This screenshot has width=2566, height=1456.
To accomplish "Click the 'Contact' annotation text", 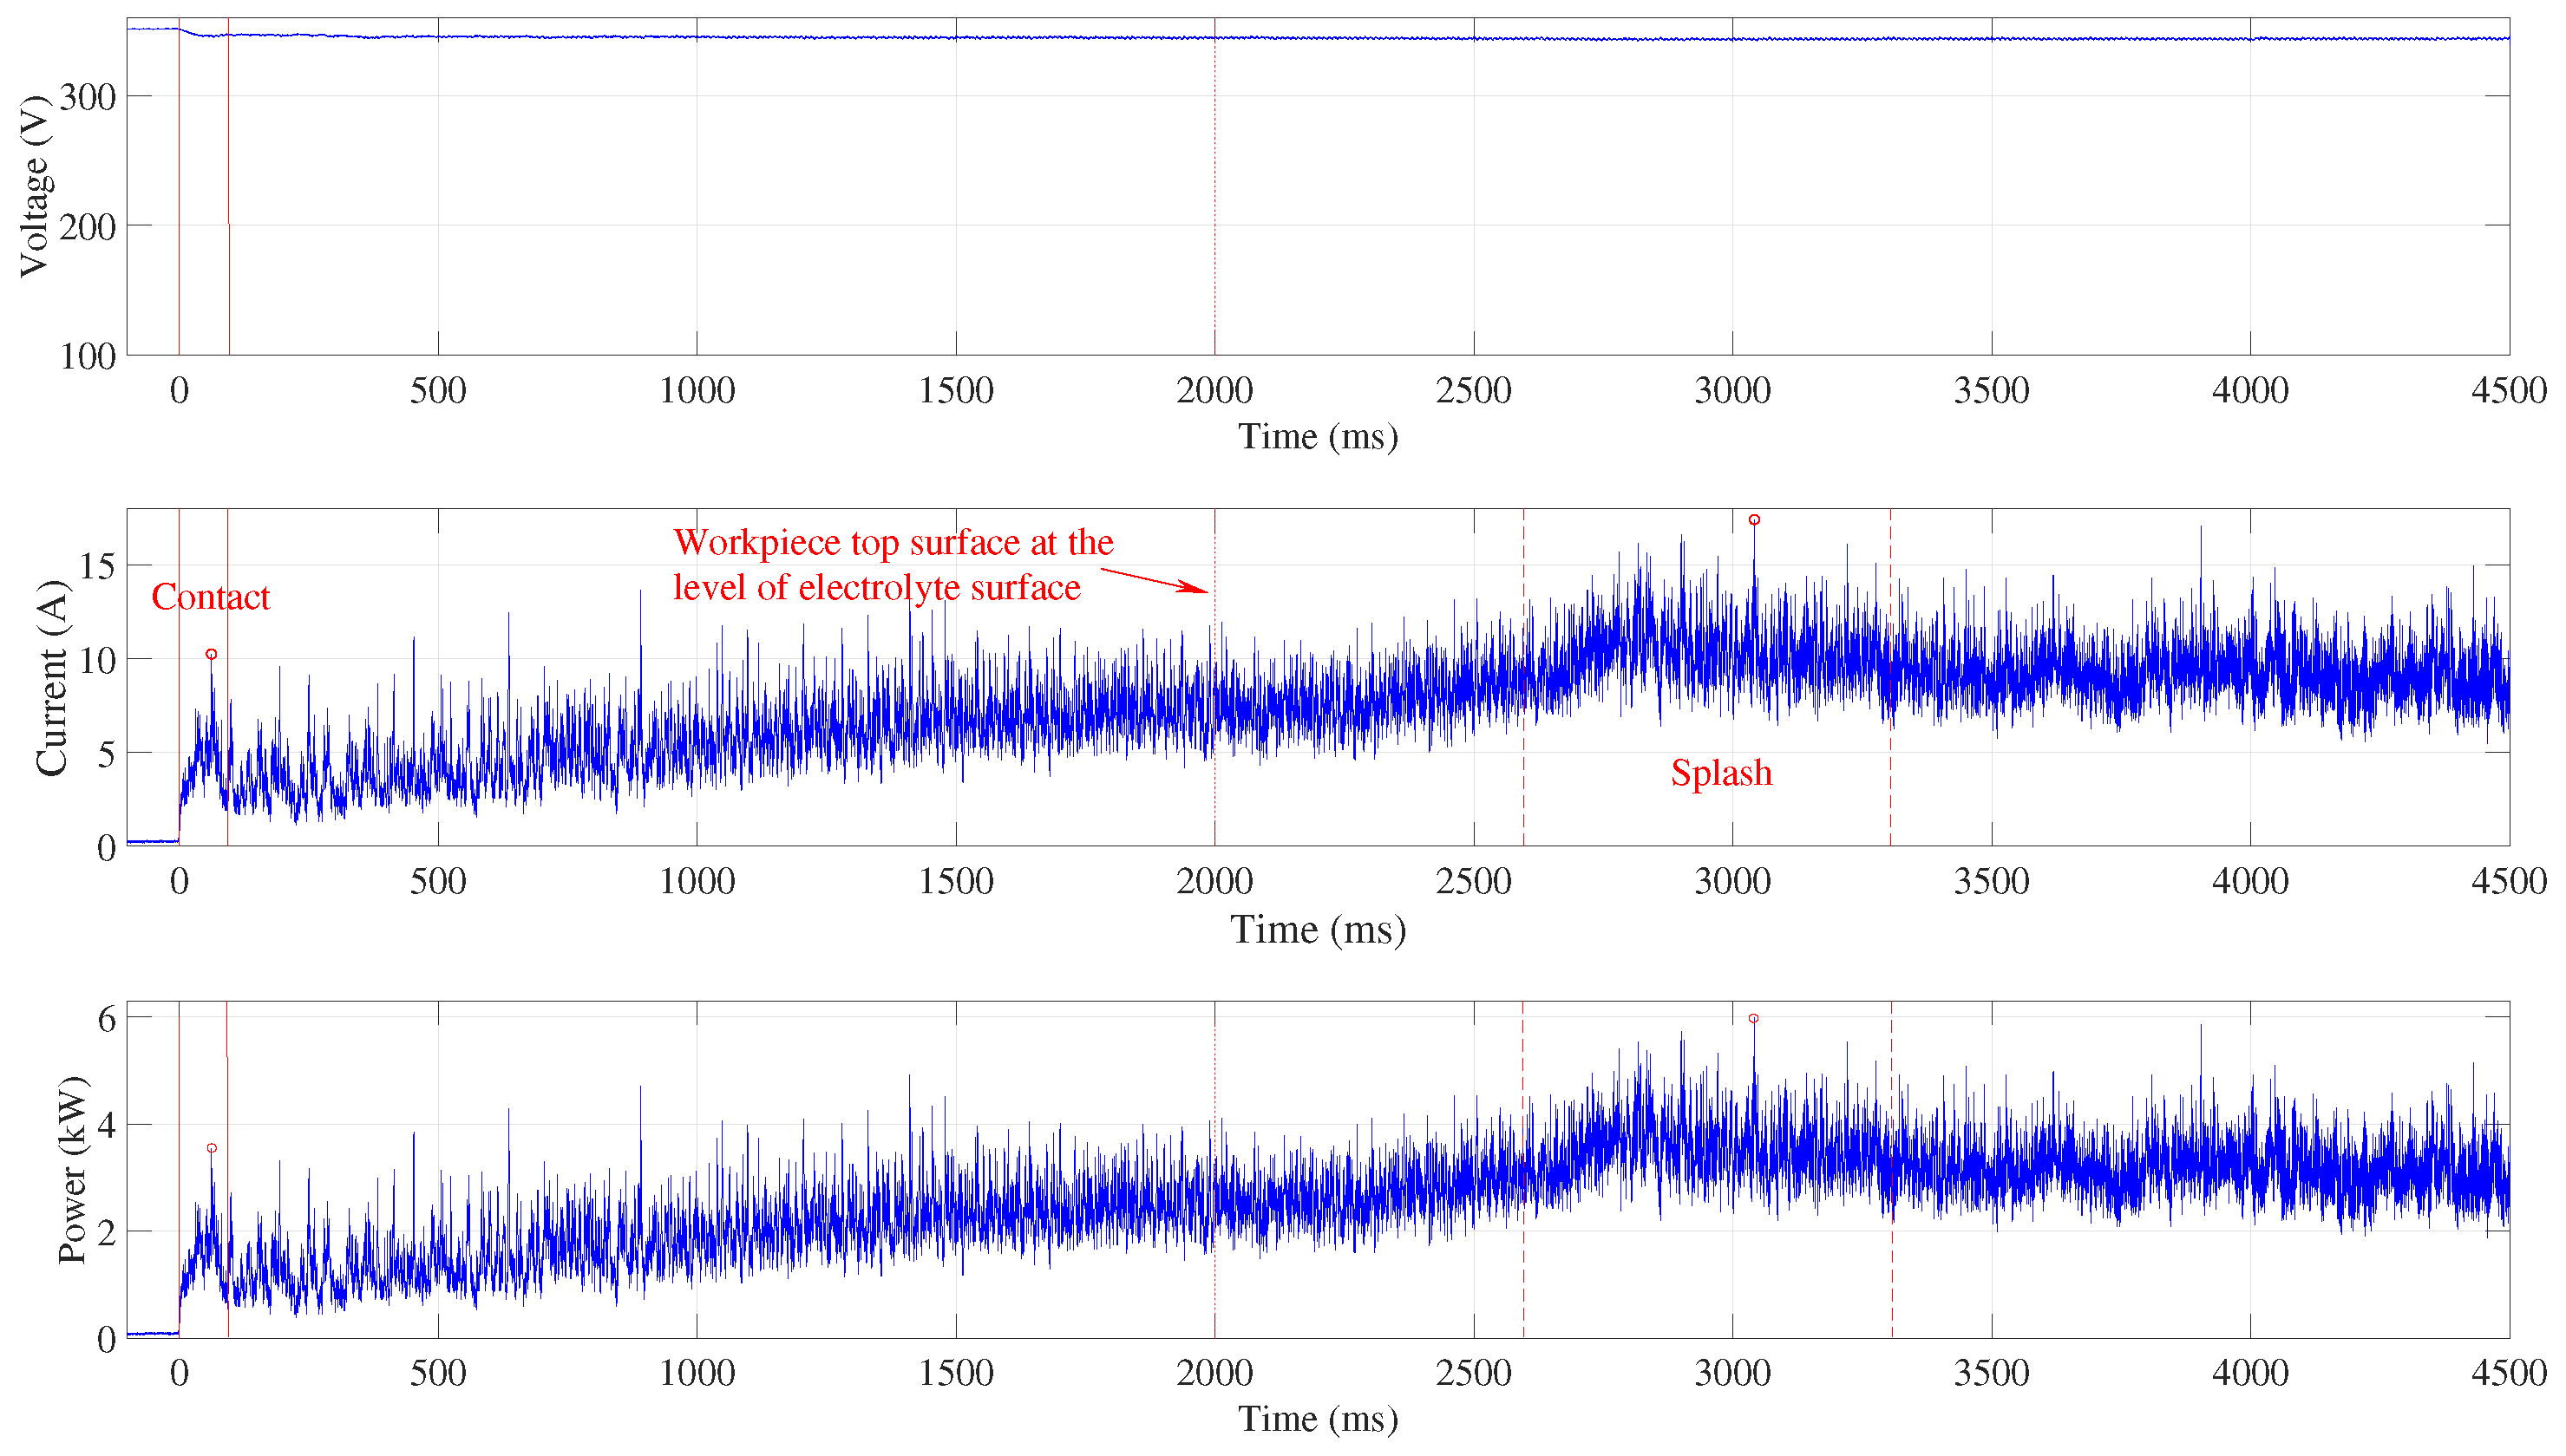I will pyautogui.click(x=210, y=597).
